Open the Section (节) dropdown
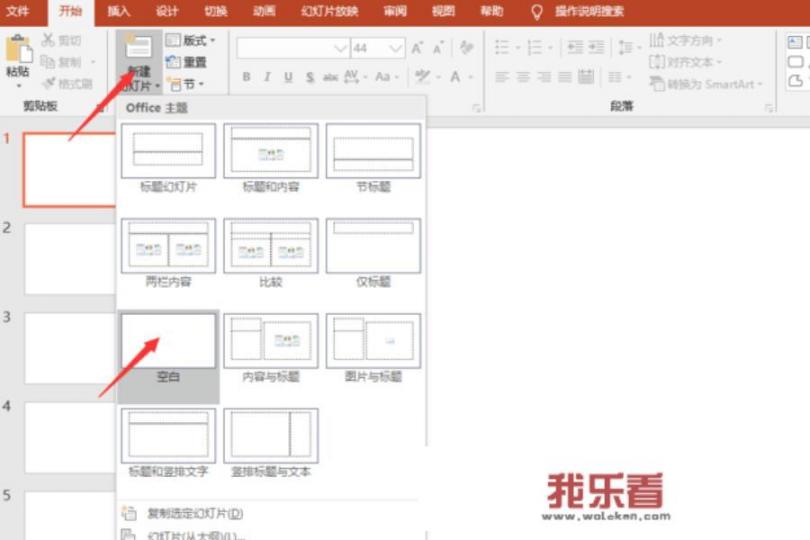 (x=186, y=84)
